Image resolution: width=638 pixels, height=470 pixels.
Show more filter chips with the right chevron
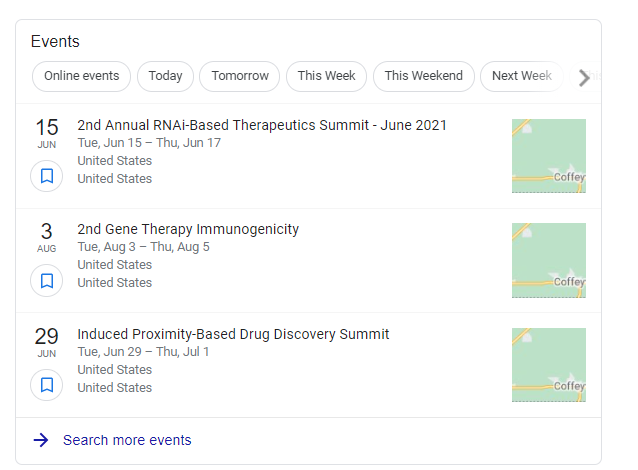click(584, 77)
